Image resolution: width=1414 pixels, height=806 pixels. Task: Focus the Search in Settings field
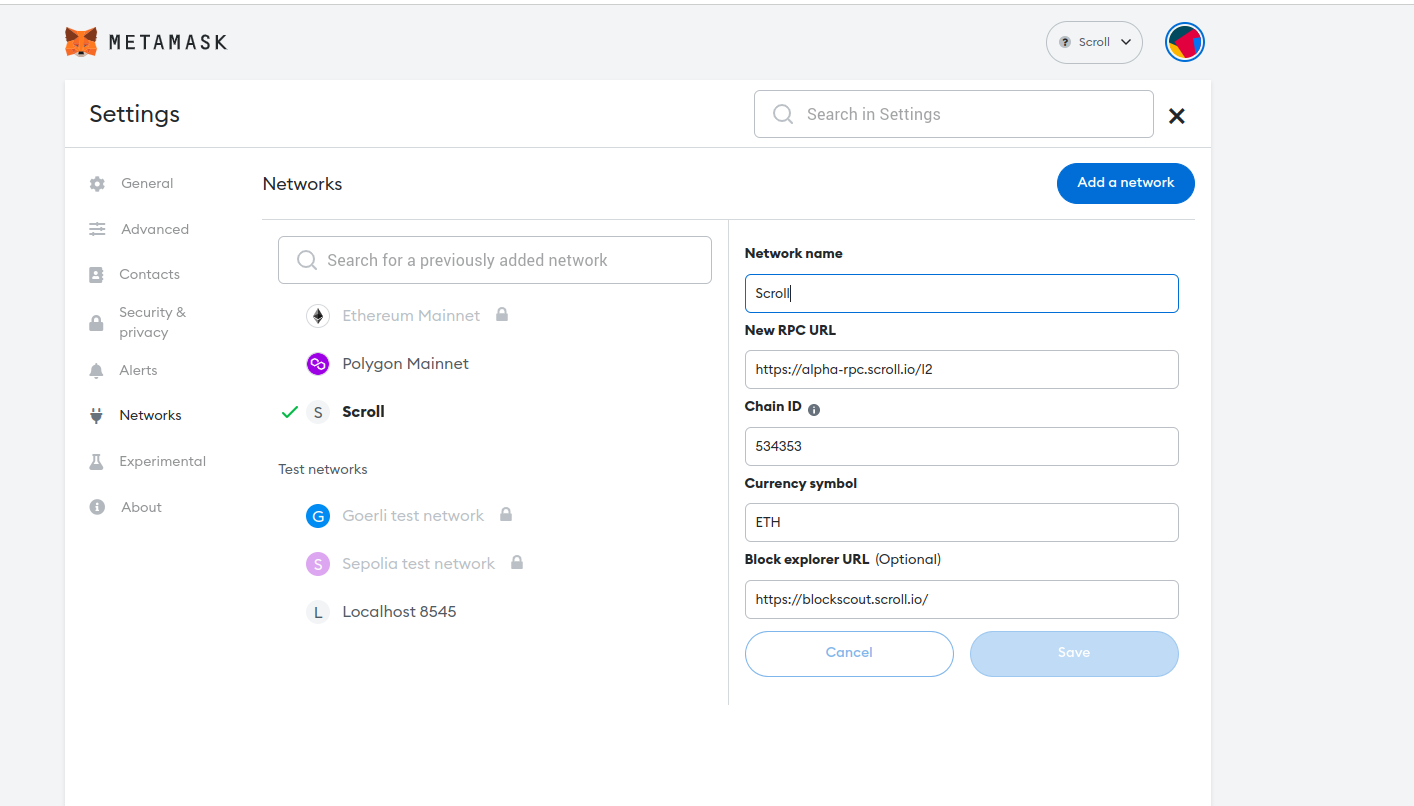953,114
